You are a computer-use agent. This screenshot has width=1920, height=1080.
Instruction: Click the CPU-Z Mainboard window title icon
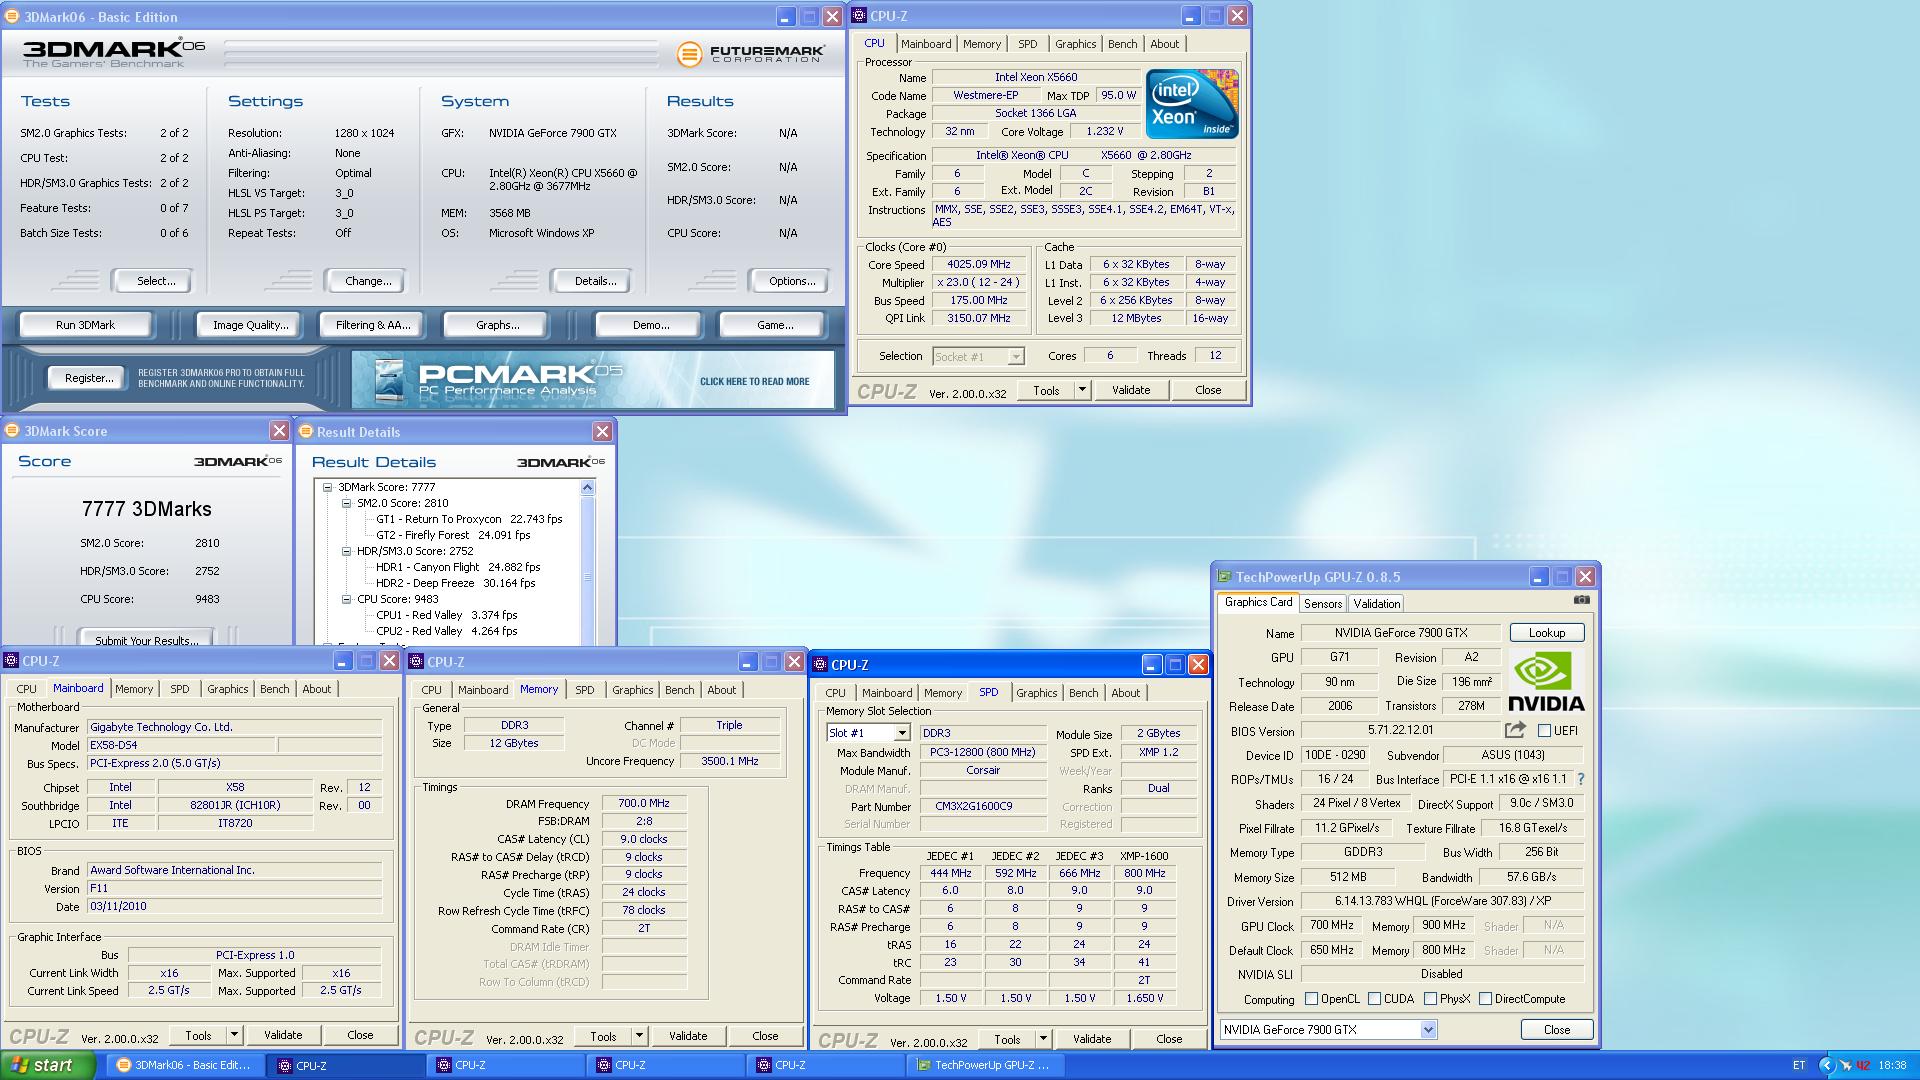pos(11,660)
